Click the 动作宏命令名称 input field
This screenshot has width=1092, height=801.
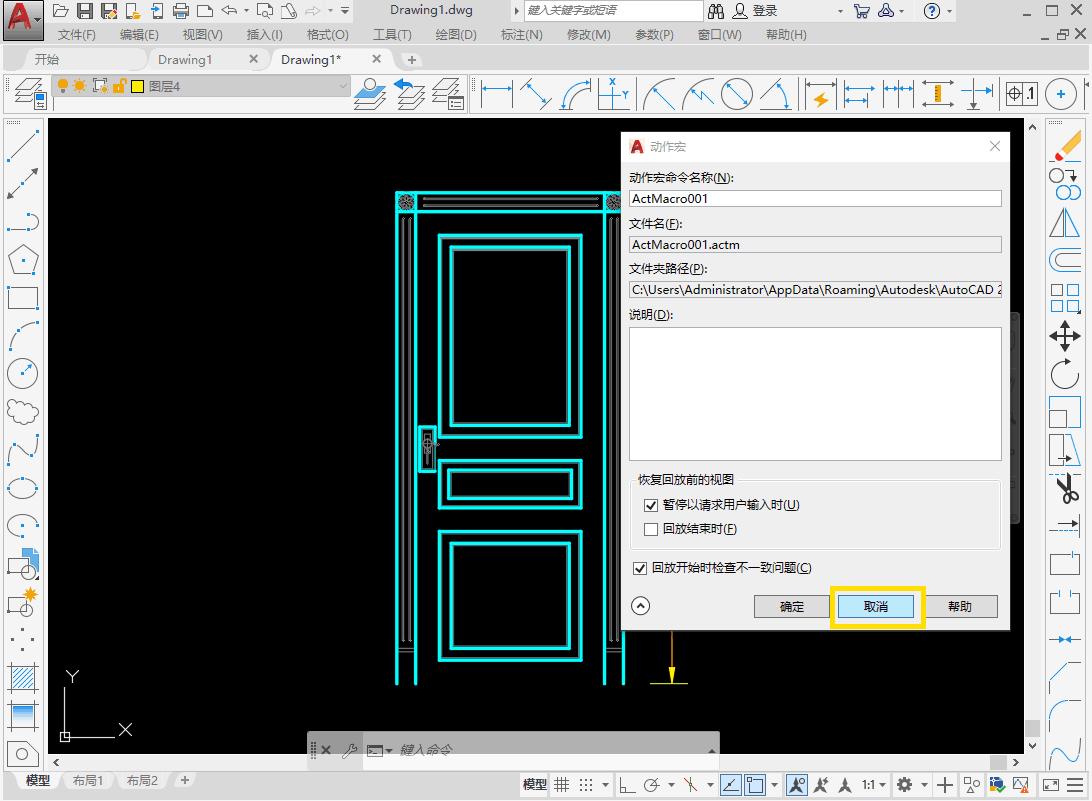click(815, 199)
